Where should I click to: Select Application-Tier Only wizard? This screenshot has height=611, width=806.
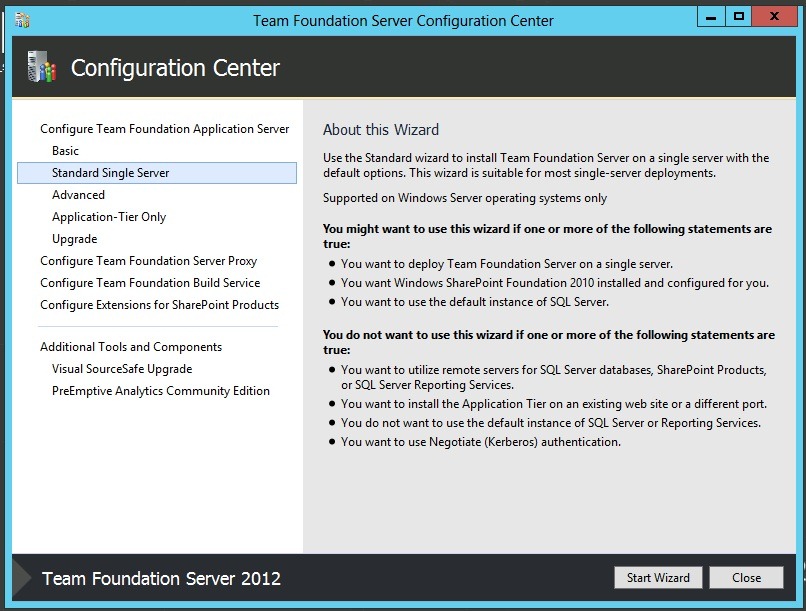109,217
